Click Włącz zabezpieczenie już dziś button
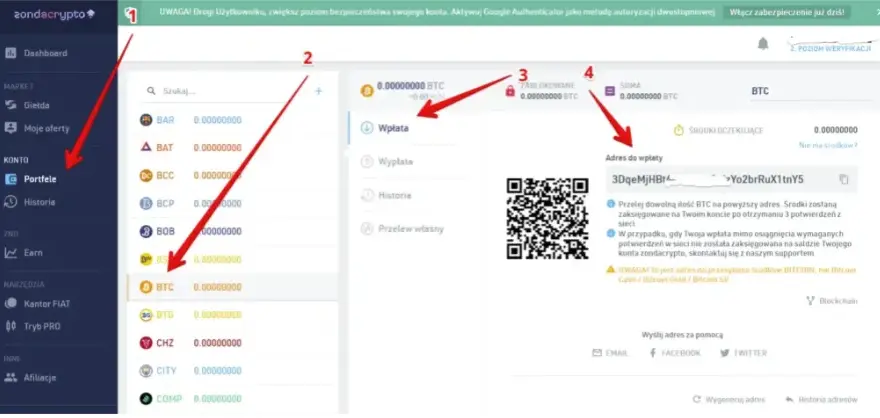880x418 pixels. [786, 12]
